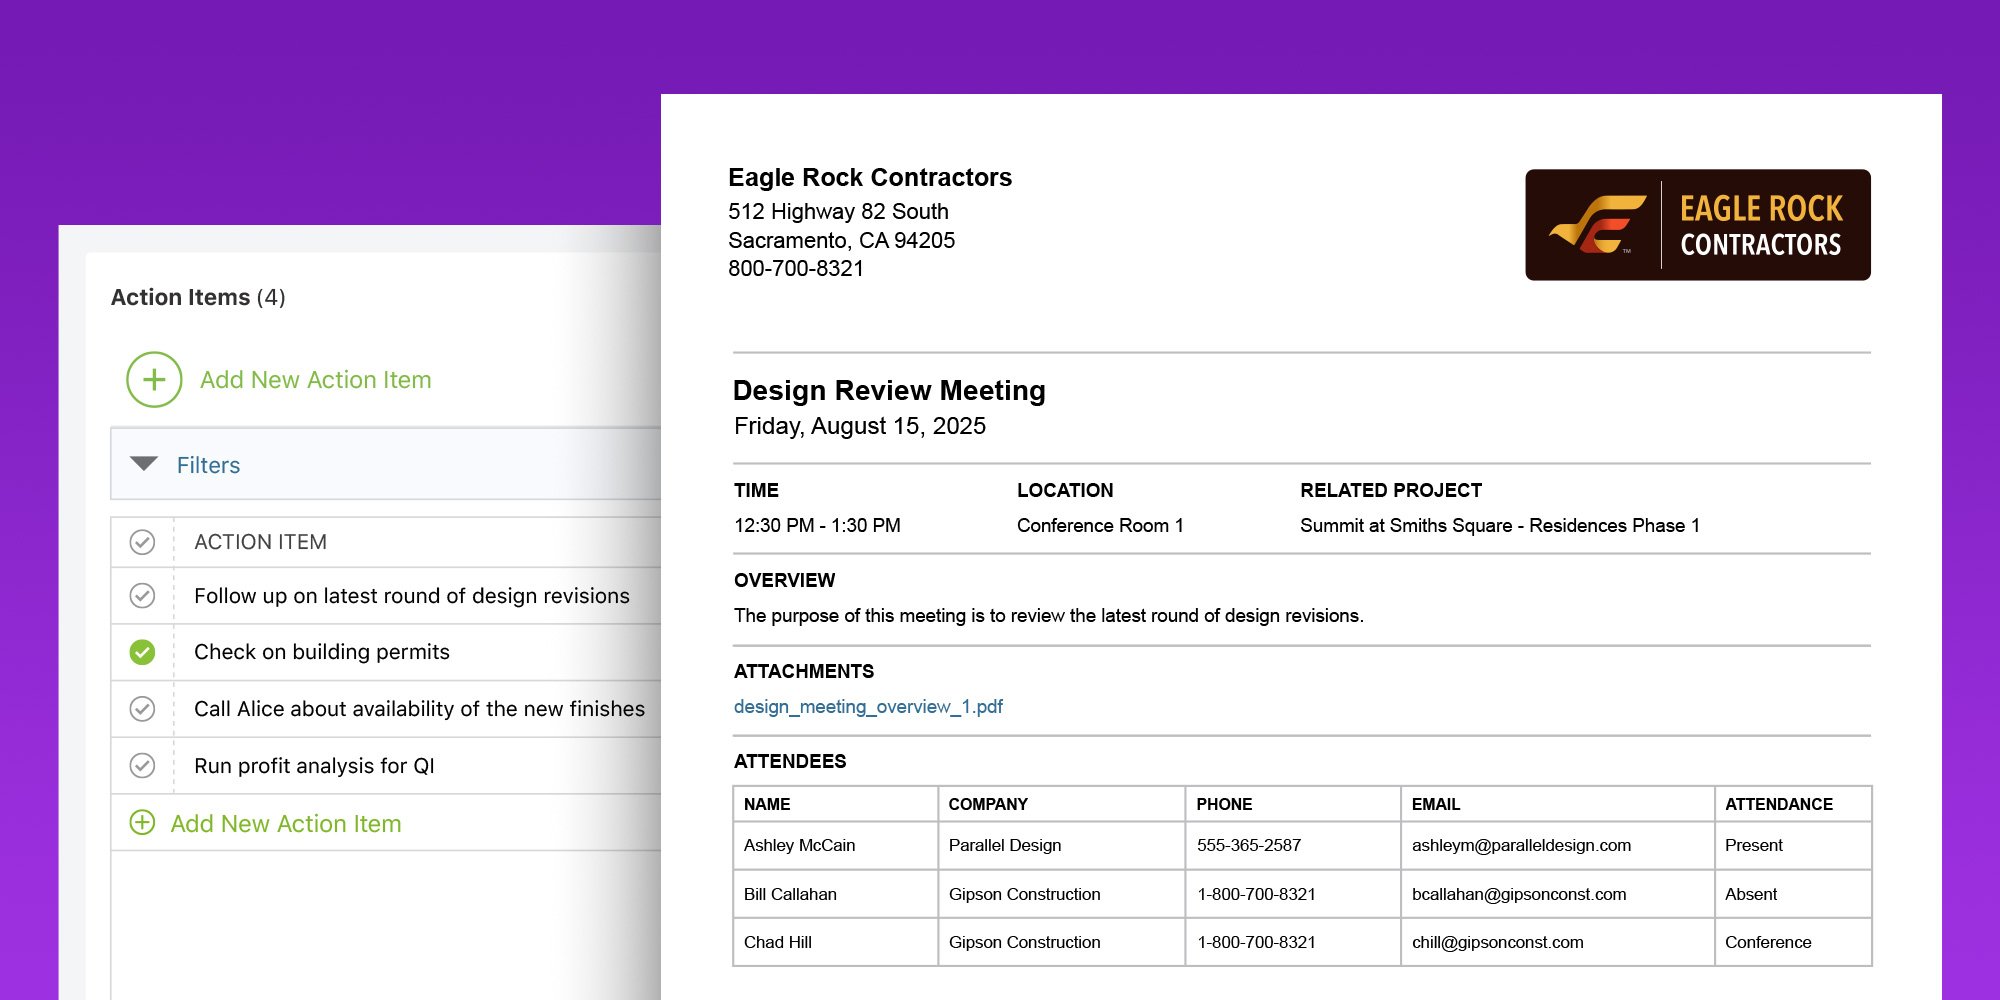Click the 'Eagle Rock Contractors' company name heading
The width and height of the screenshot is (2000, 1000).
[870, 177]
